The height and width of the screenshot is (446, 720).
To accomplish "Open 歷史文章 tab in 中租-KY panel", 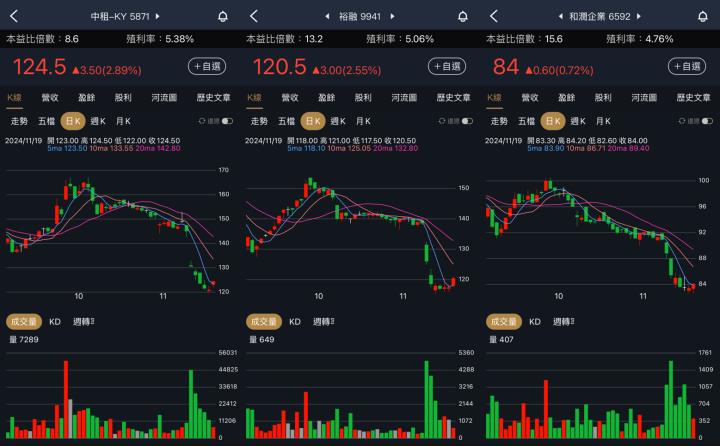I will [214, 97].
